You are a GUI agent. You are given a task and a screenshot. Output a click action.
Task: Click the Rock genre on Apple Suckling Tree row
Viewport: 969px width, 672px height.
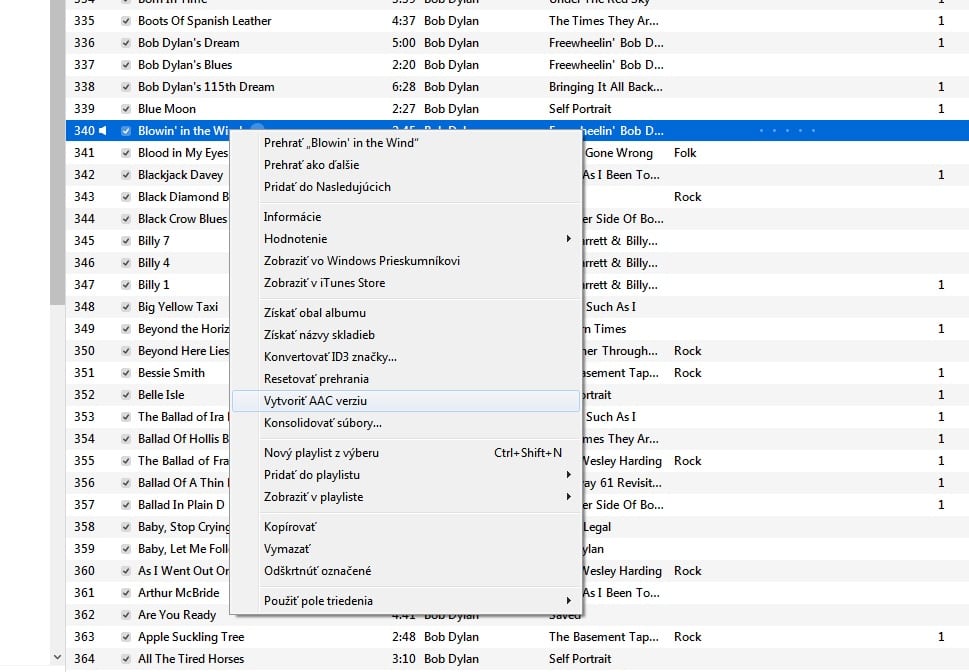(687, 637)
